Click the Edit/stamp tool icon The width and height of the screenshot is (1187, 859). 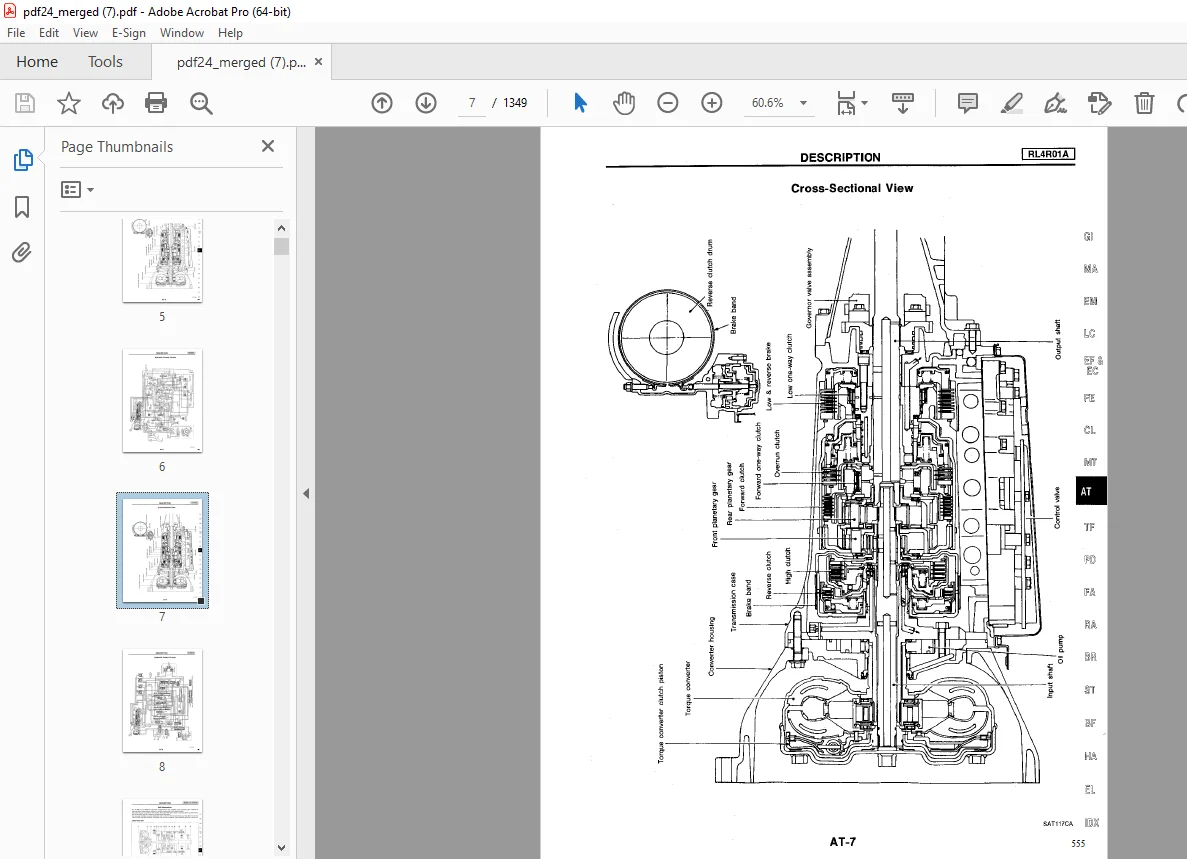tap(1099, 103)
